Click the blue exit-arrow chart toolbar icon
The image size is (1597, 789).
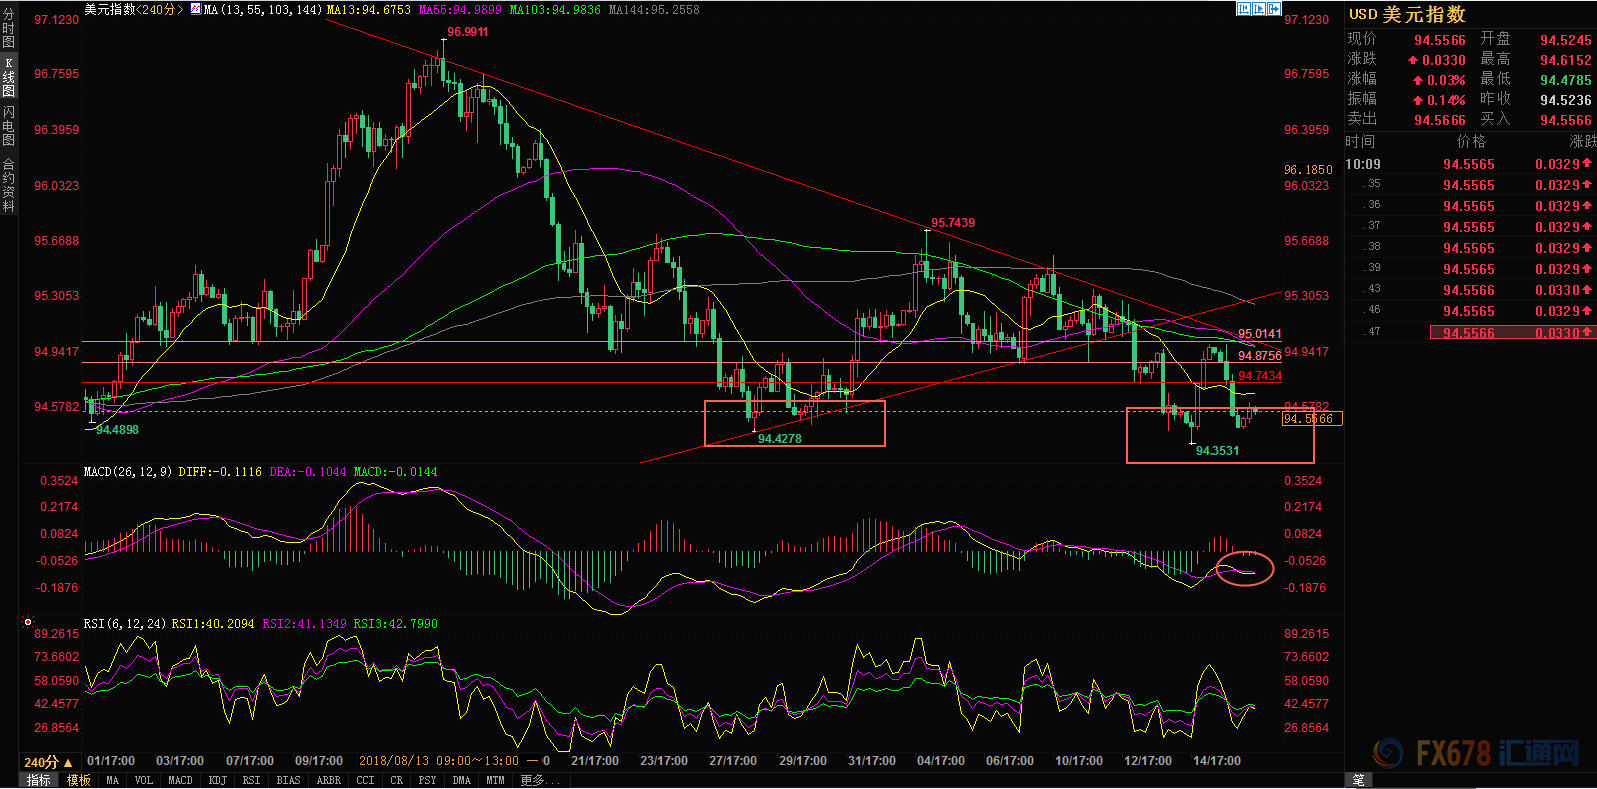point(1274,9)
